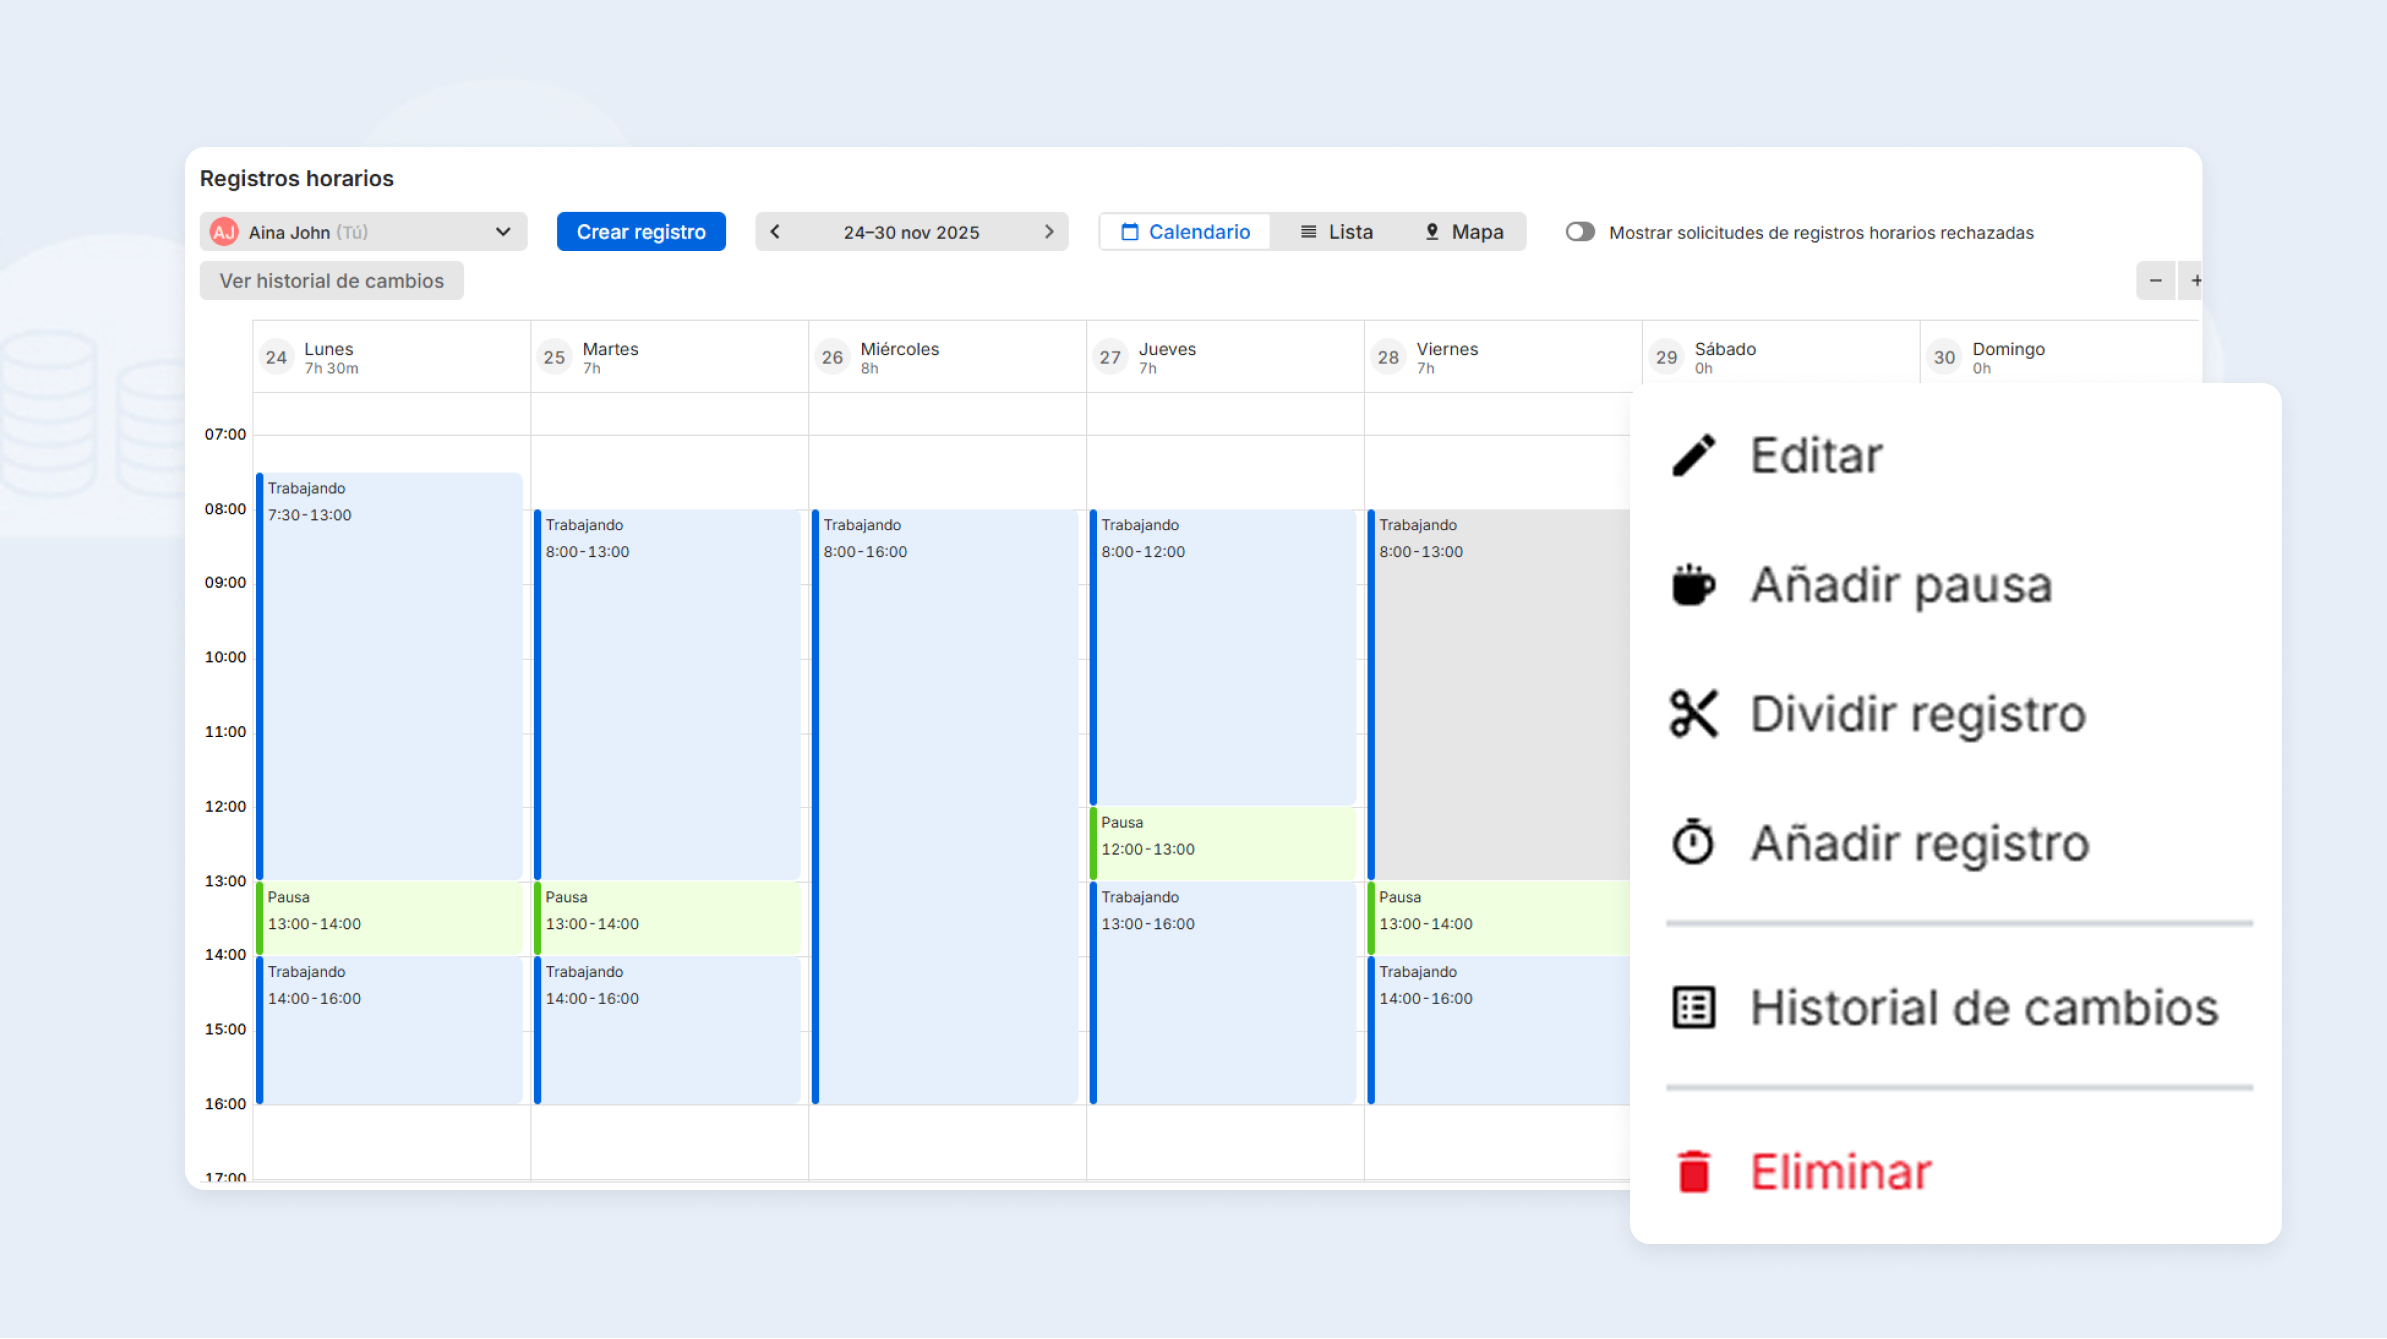The width and height of the screenshot is (2387, 1339).
Task: Advance to the next week with the right arrow
Action: 1049,231
